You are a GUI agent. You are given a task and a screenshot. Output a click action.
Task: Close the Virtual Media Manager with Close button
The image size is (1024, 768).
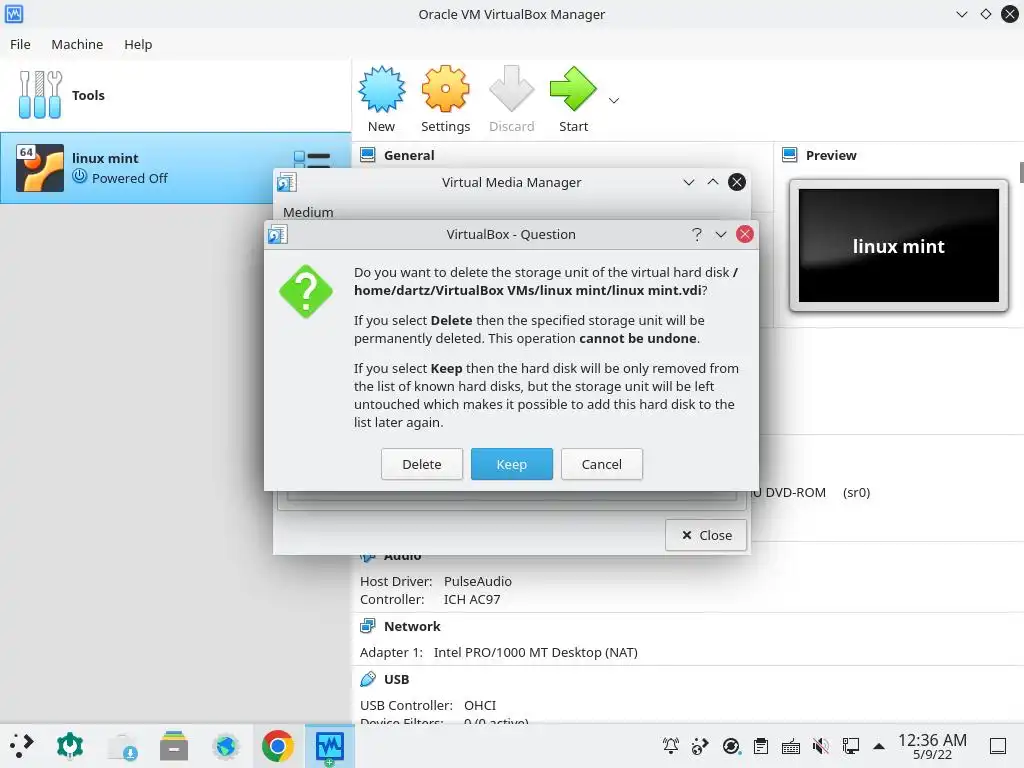coord(706,535)
